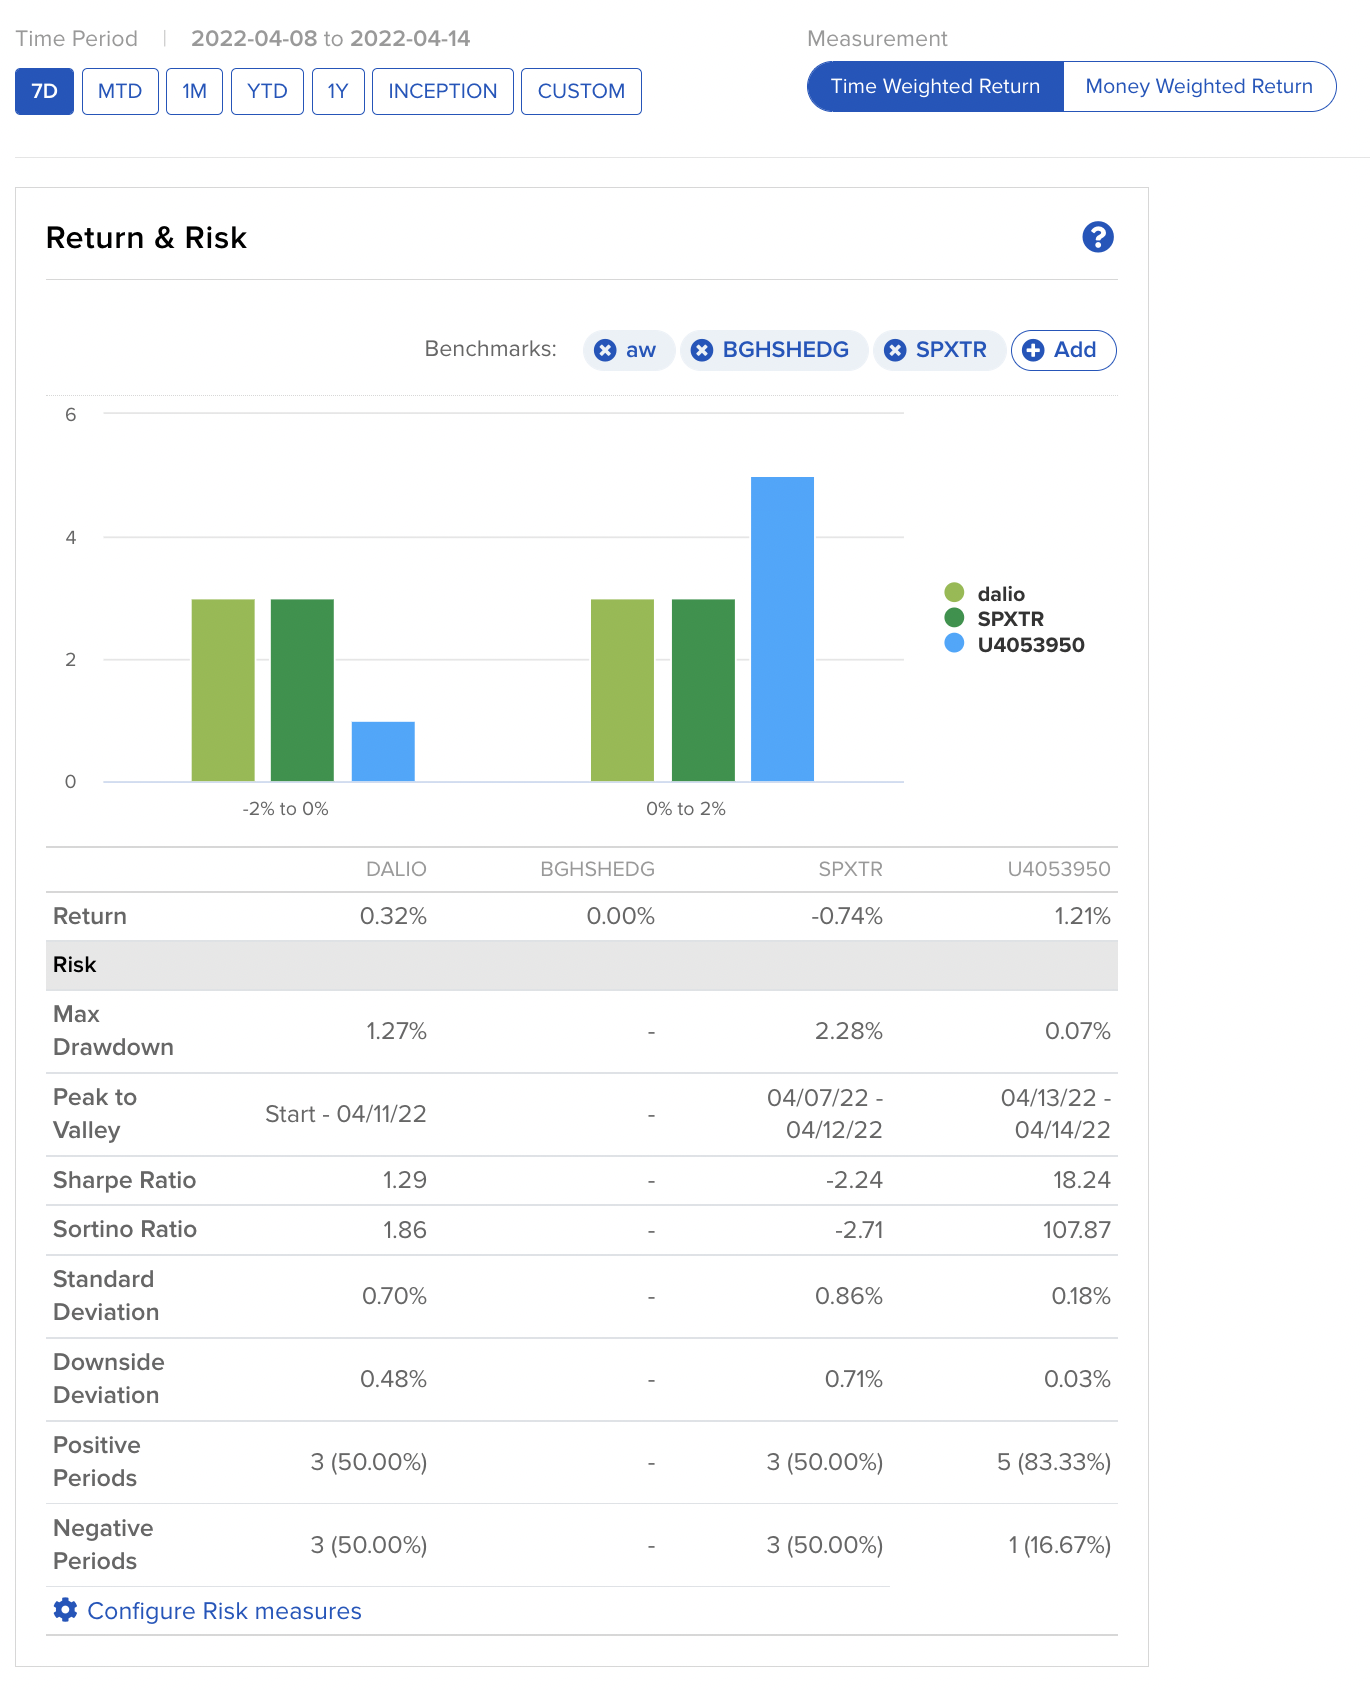Open Configure Risk measures link
This screenshot has height=1690, width=1370.
[x=224, y=1611]
